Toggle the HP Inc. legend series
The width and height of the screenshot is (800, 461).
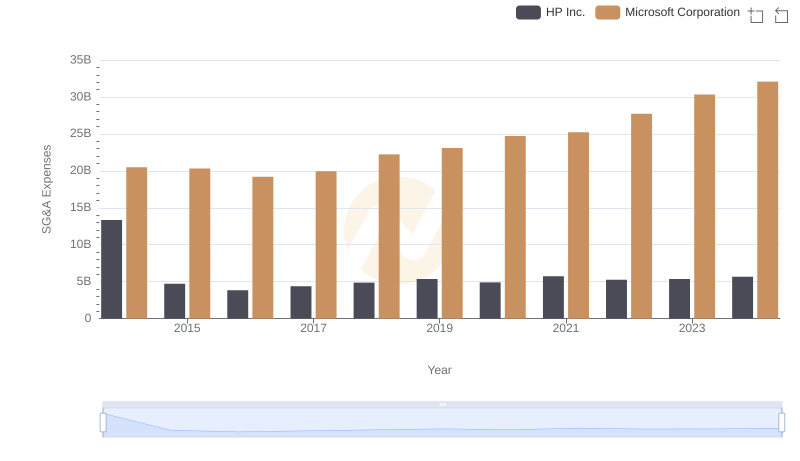(550, 12)
